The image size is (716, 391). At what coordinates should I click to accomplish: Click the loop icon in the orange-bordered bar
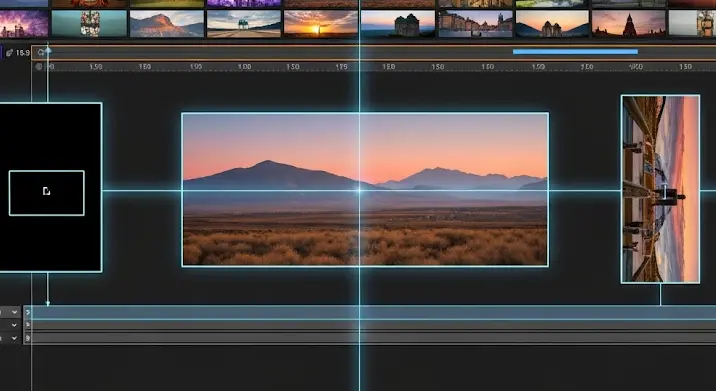pyautogui.click(x=41, y=52)
